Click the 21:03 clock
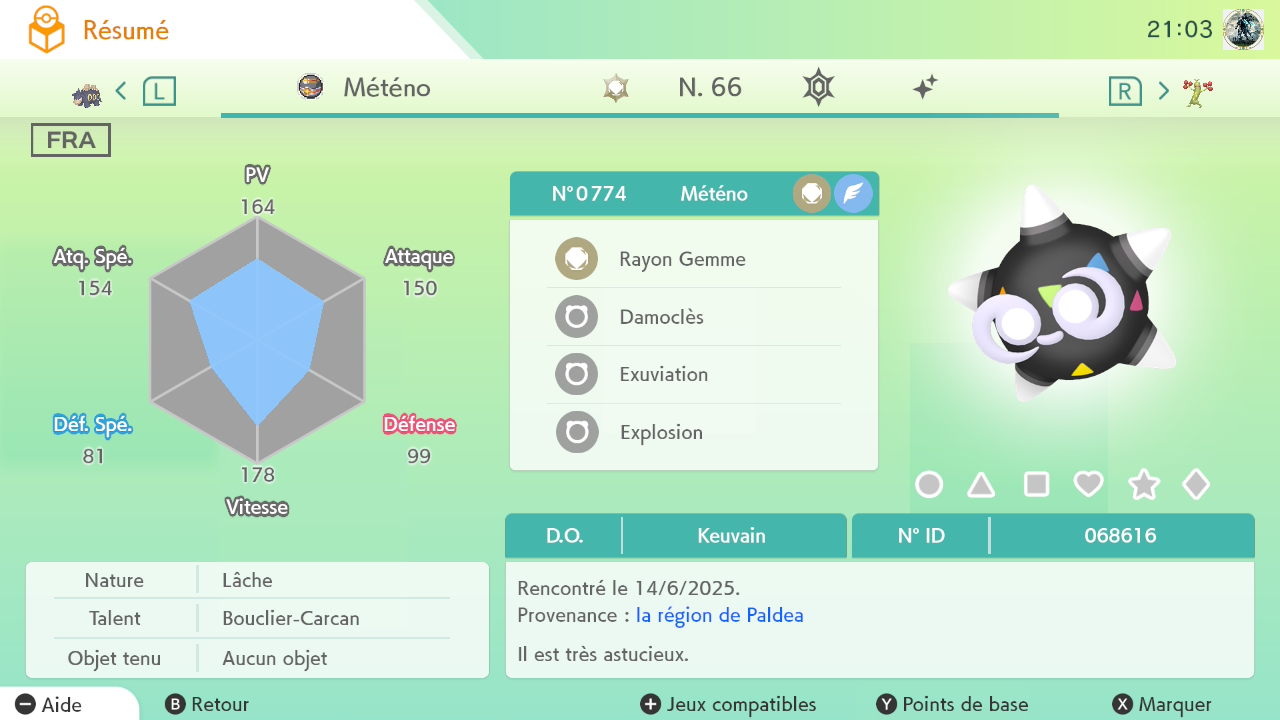 [x=1180, y=29]
